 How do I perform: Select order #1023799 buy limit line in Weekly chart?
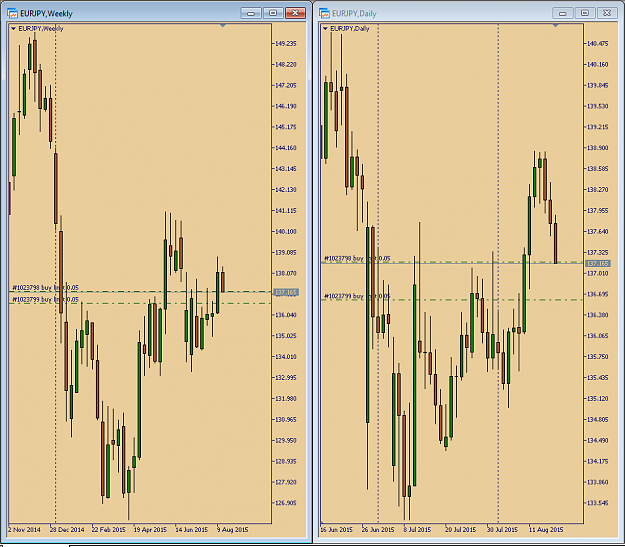pyautogui.click(x=140, y=303)
